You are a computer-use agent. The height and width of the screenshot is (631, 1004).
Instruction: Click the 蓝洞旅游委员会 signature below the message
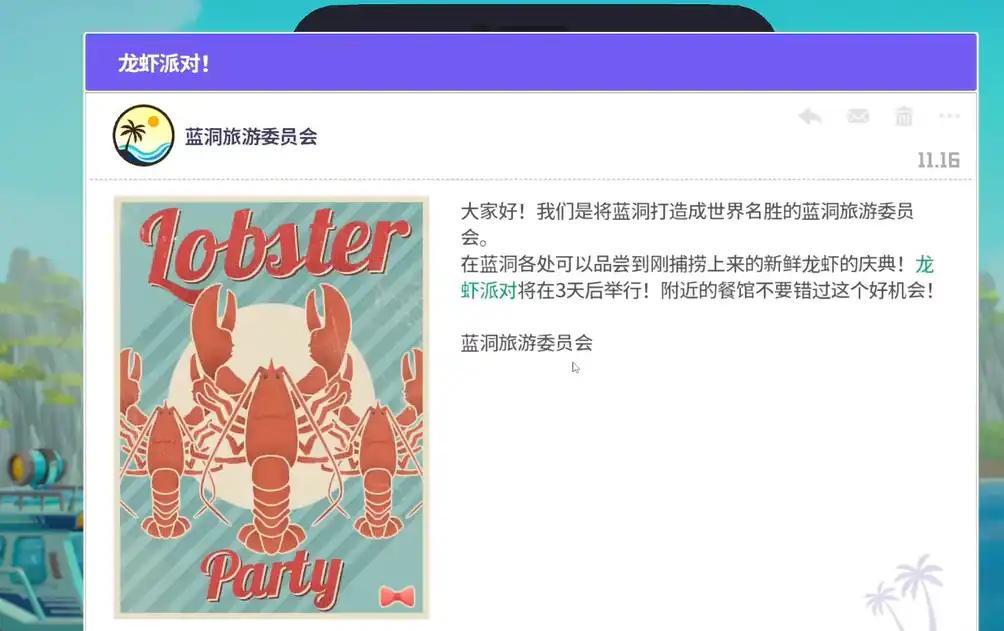526,343
